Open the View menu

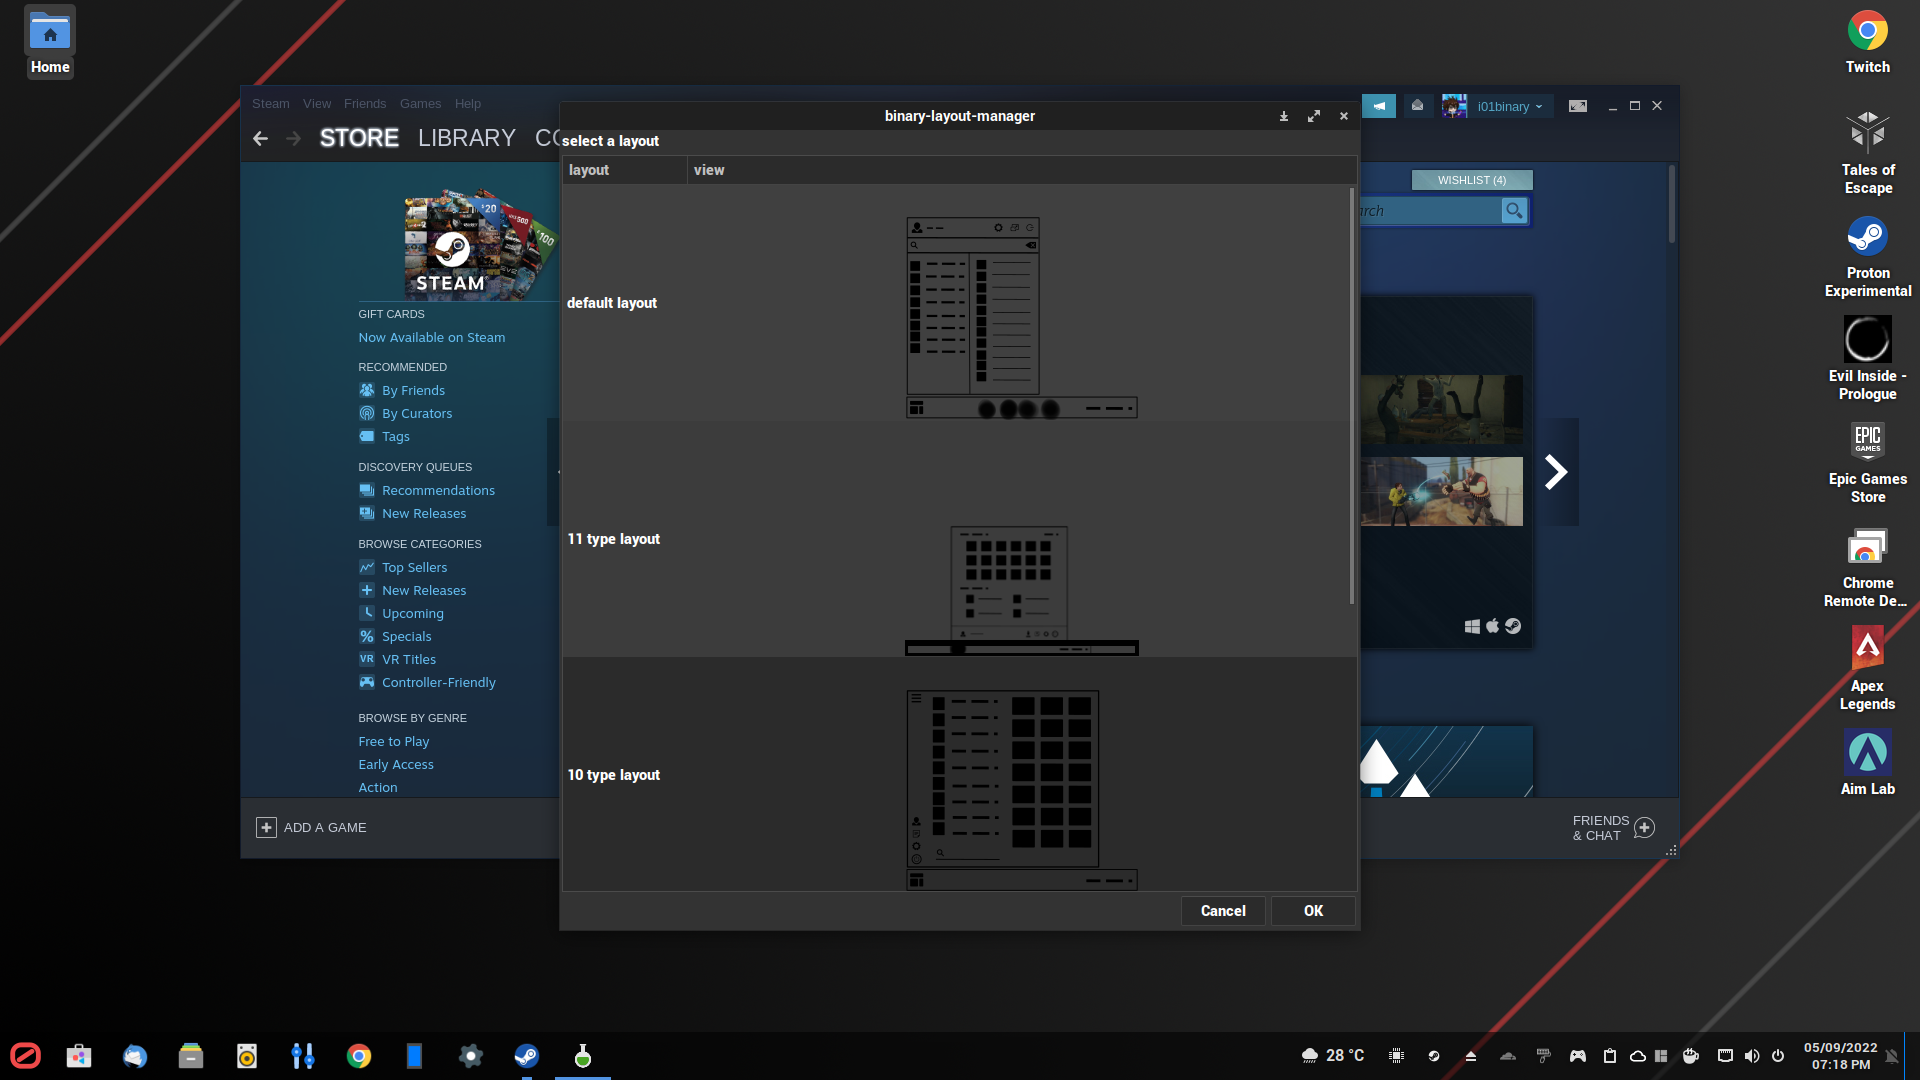(x=316, y=104)
